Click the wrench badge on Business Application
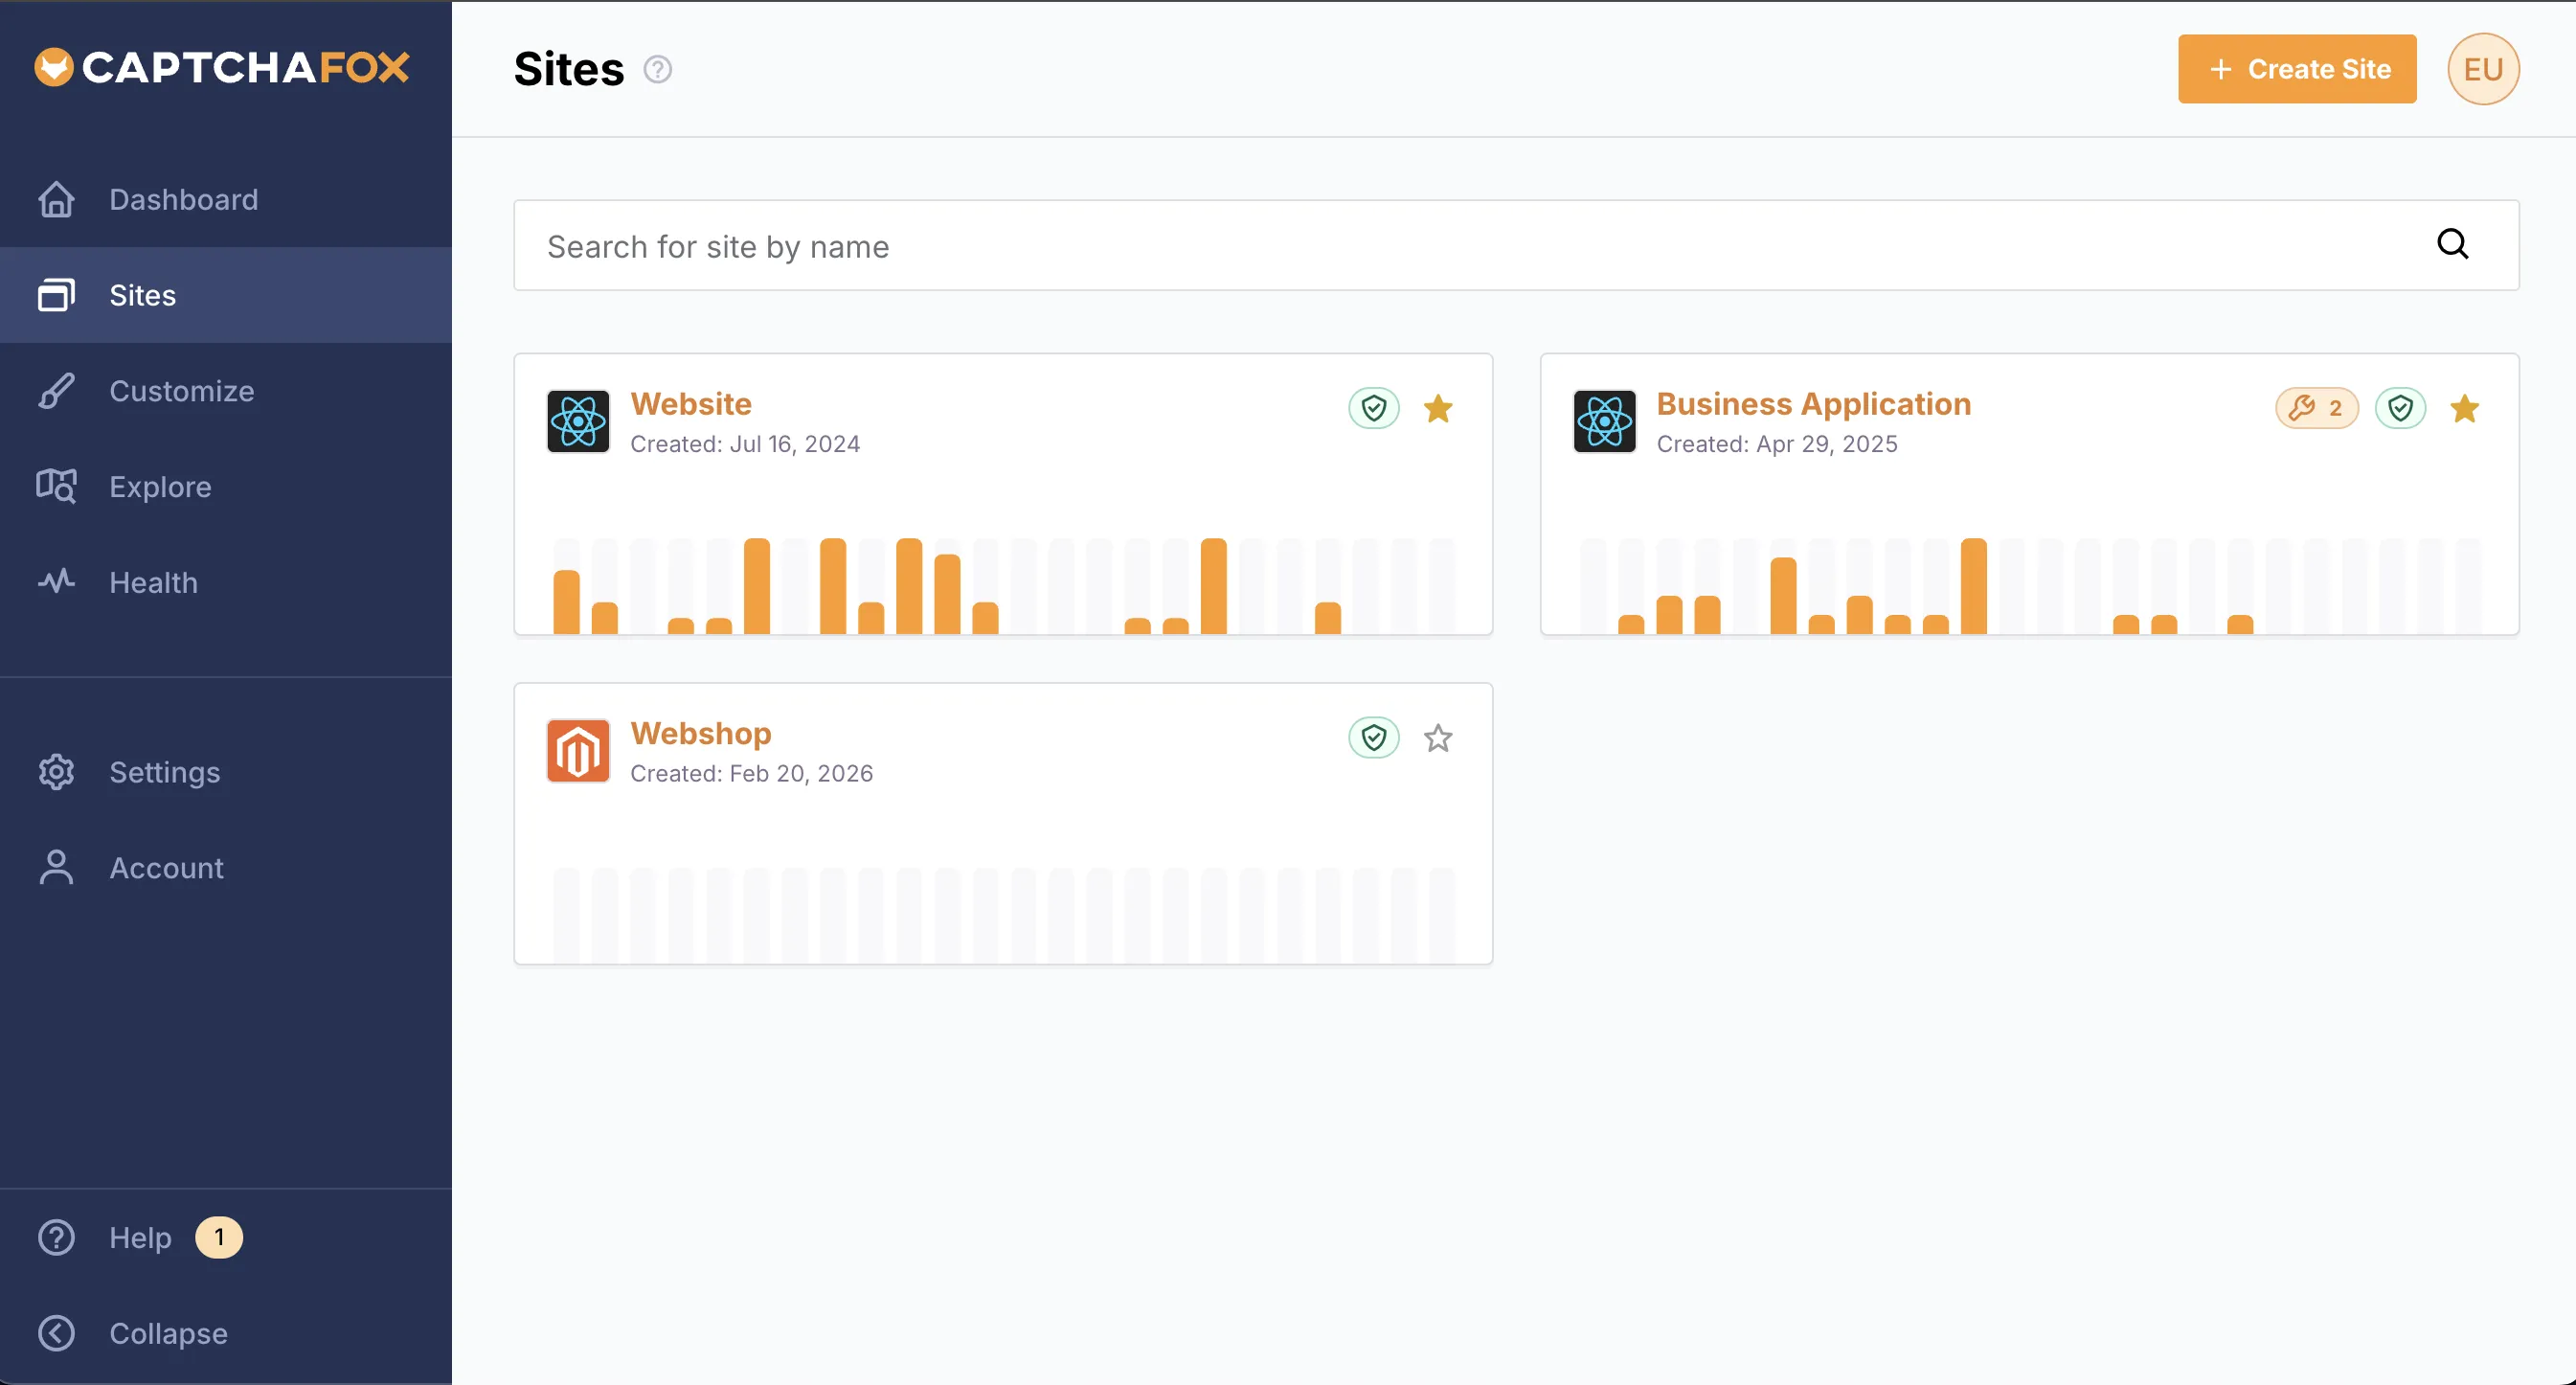This screenshot has height=1385, width=2576. (x=2316, y=408)
